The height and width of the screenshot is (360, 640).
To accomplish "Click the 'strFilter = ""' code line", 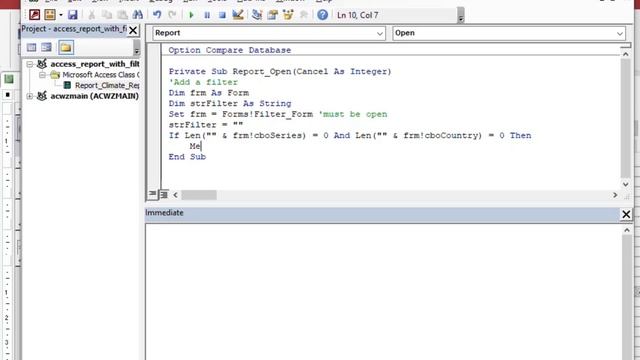I will (206, 124).
